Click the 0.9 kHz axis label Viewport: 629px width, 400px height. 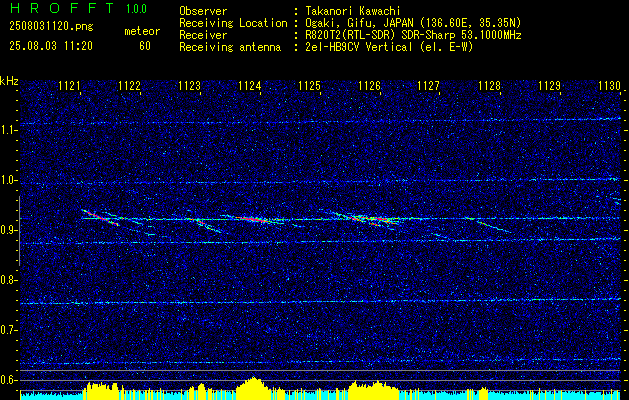click(x=9, y=230)
